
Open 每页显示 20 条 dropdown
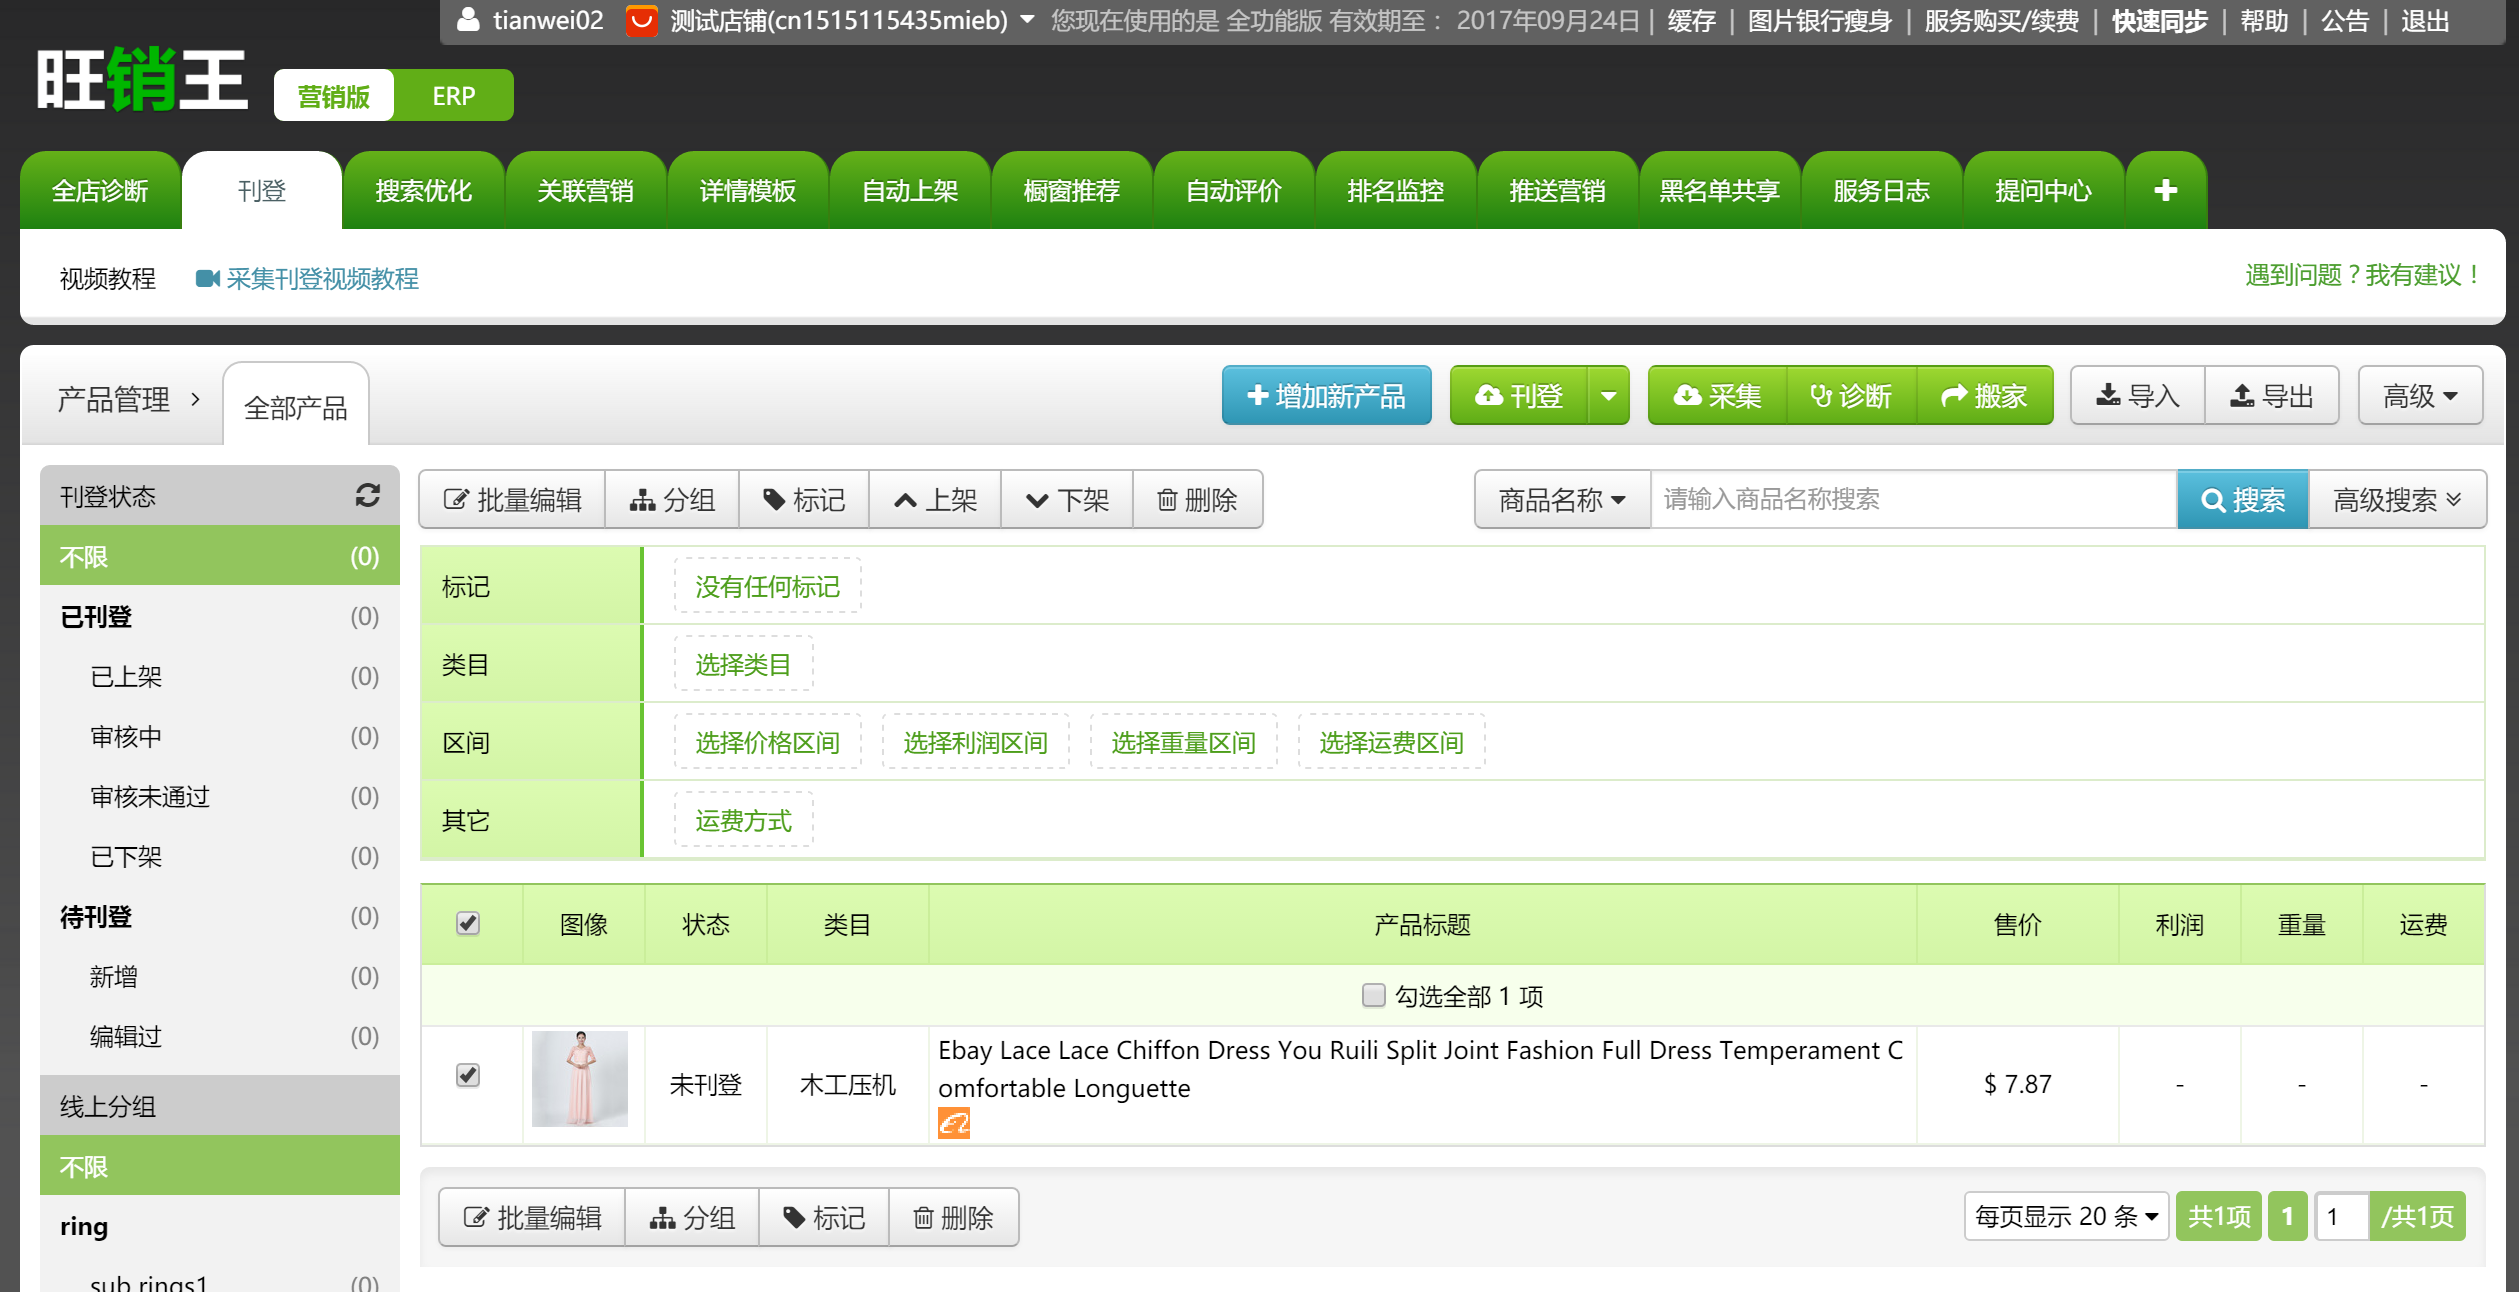click(x=2066, y=1216)
